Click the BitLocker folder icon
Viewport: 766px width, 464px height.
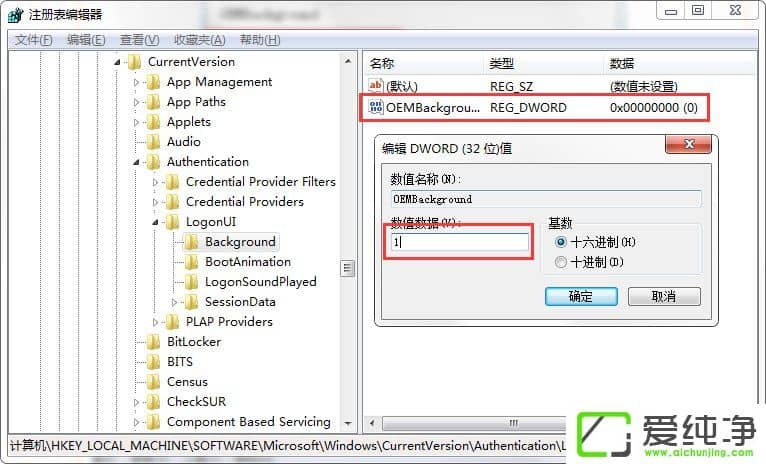(153, 342)
